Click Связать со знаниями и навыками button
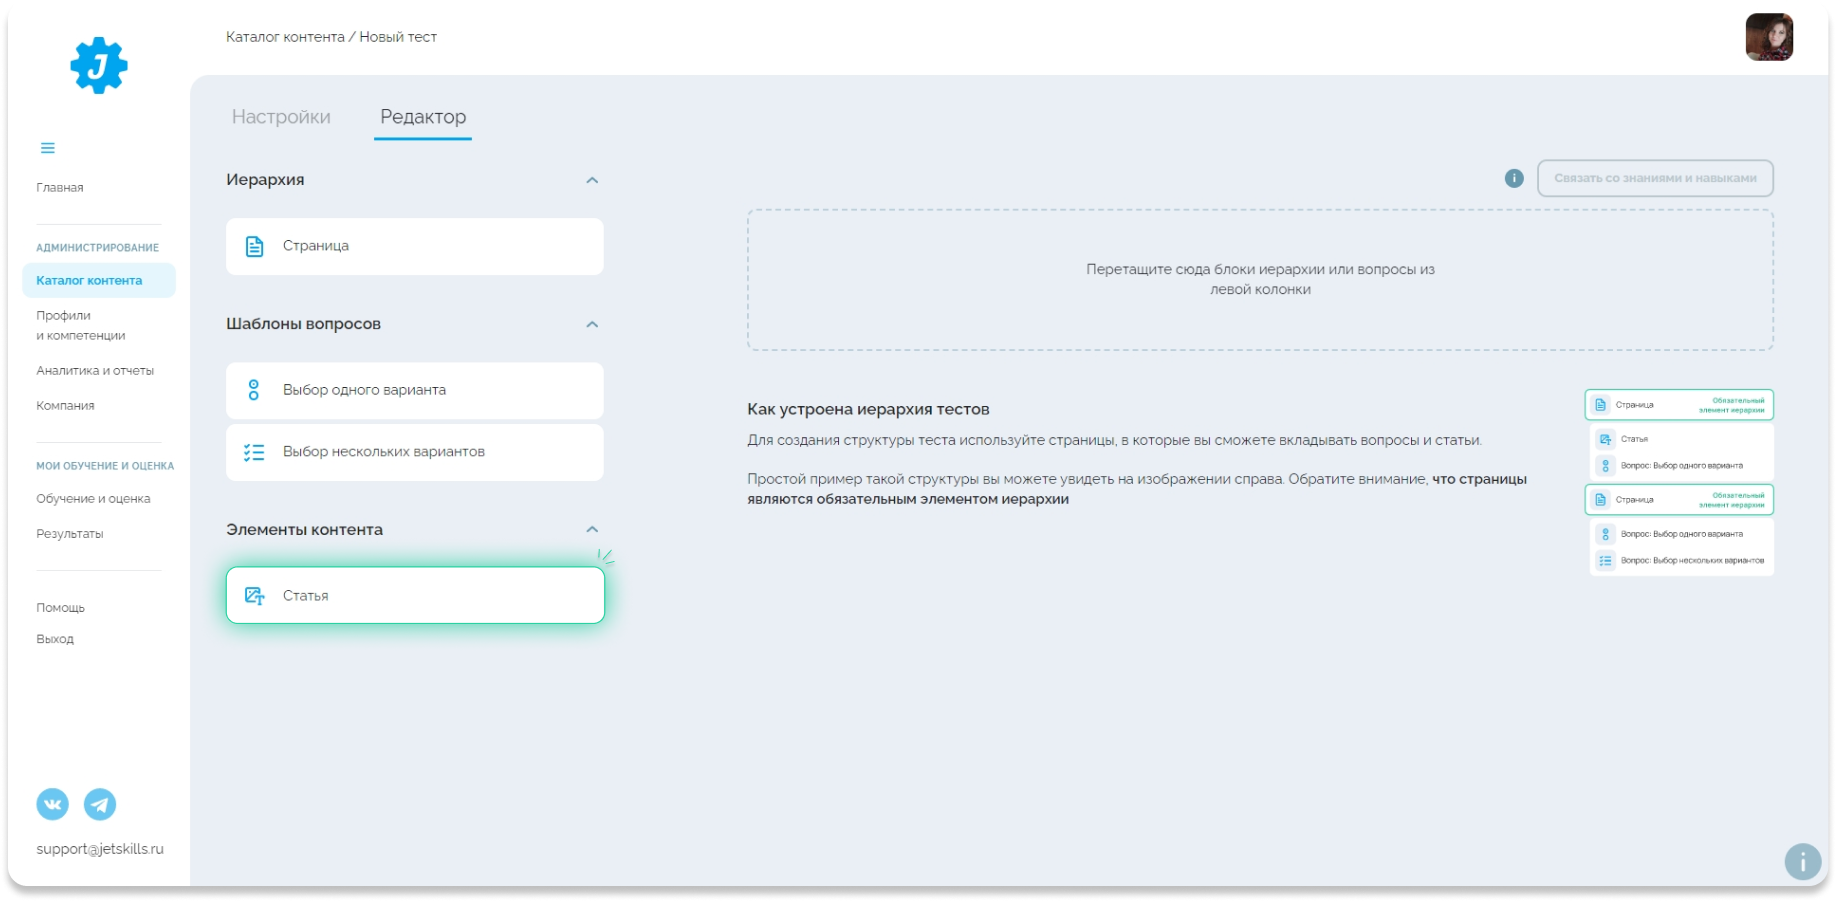This screenshot has width=1837, height=902. tap(1655, 178)
